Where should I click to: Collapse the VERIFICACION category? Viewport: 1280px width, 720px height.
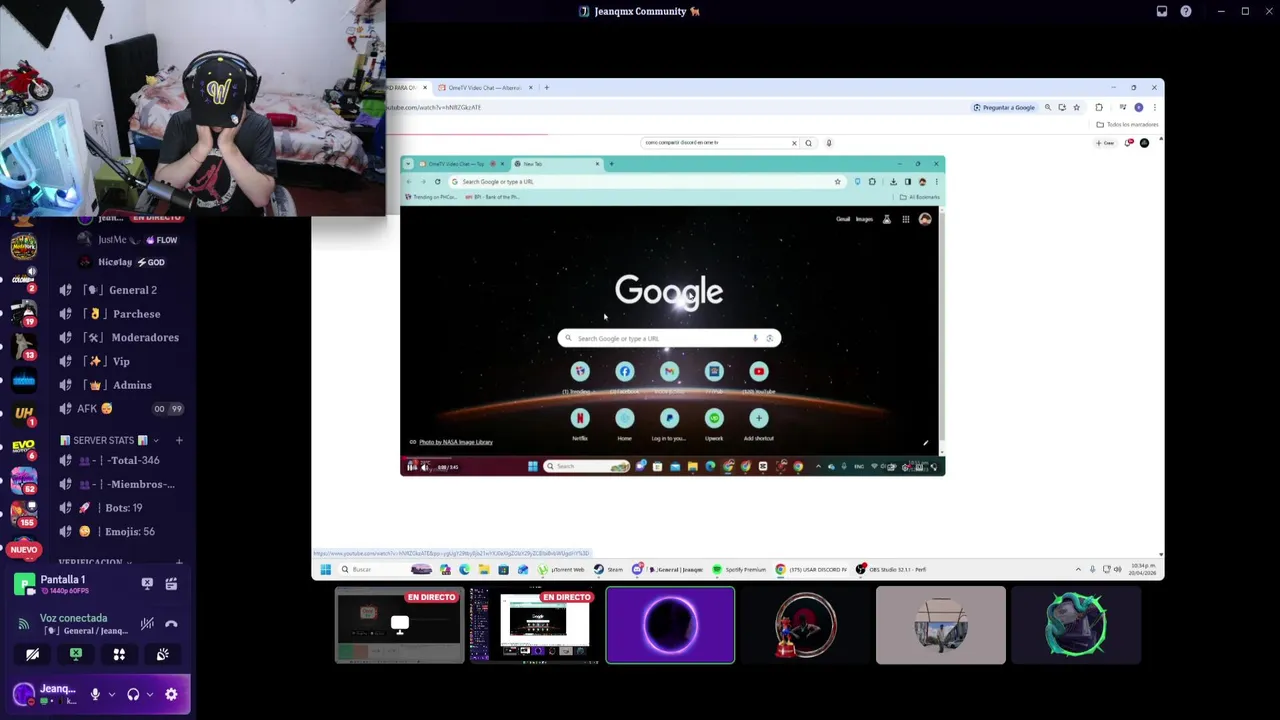[x=95, y=563]
